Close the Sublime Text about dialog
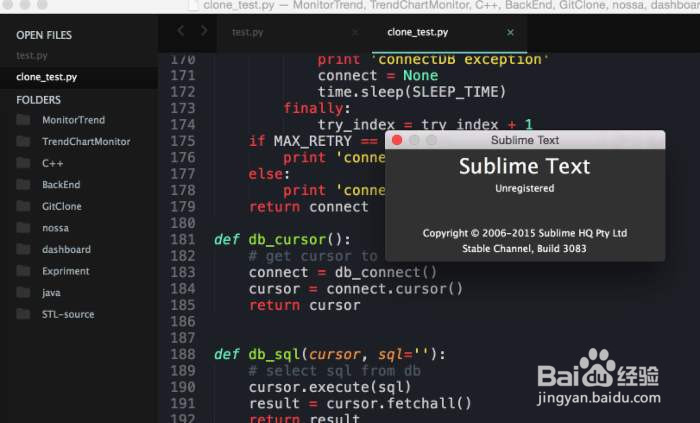The height and width of the screenshot is (423, 700). (x=397, y=140)
